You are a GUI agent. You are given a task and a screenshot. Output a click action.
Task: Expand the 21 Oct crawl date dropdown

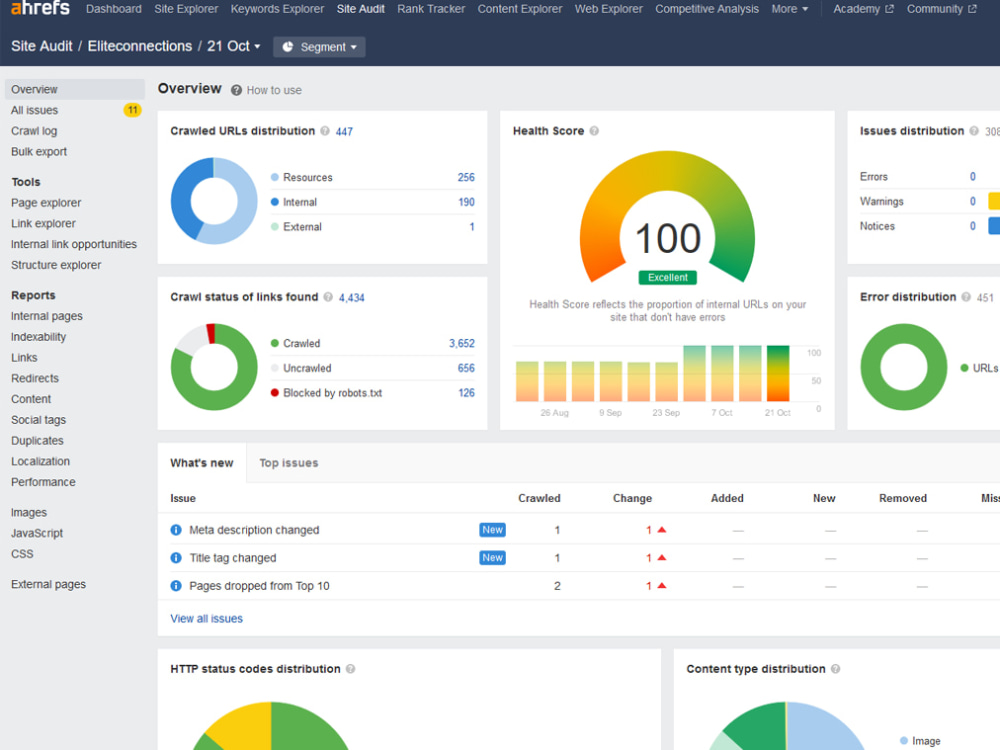pos(233,47)
